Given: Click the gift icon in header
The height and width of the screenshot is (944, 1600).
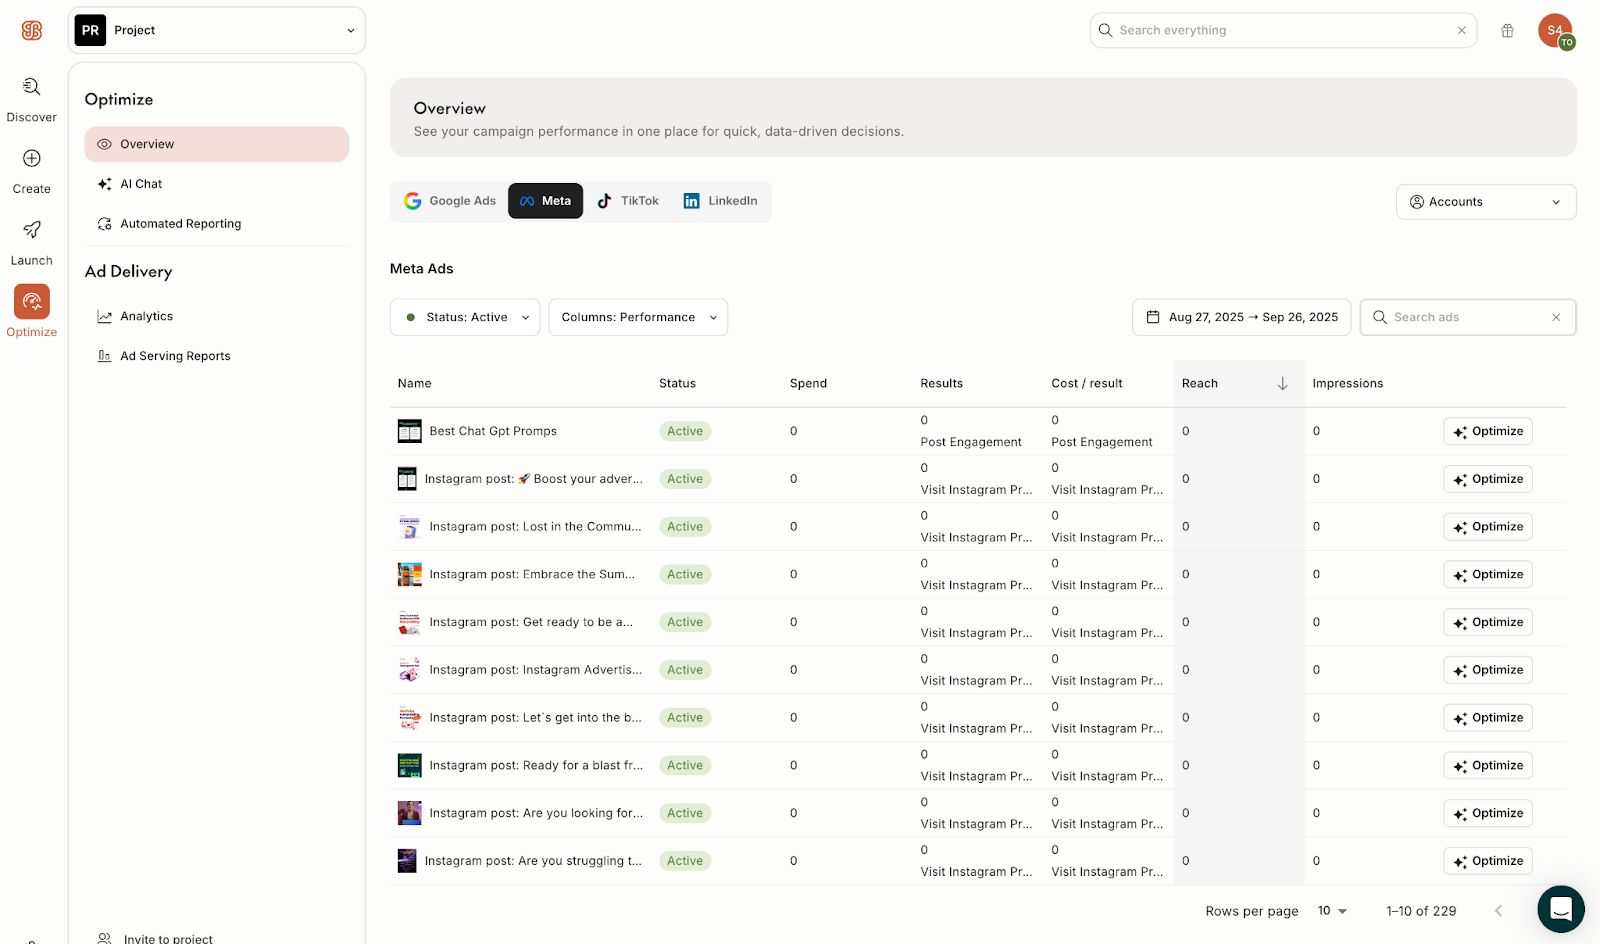Looking at the screenshot, I should click(1507, 31).
